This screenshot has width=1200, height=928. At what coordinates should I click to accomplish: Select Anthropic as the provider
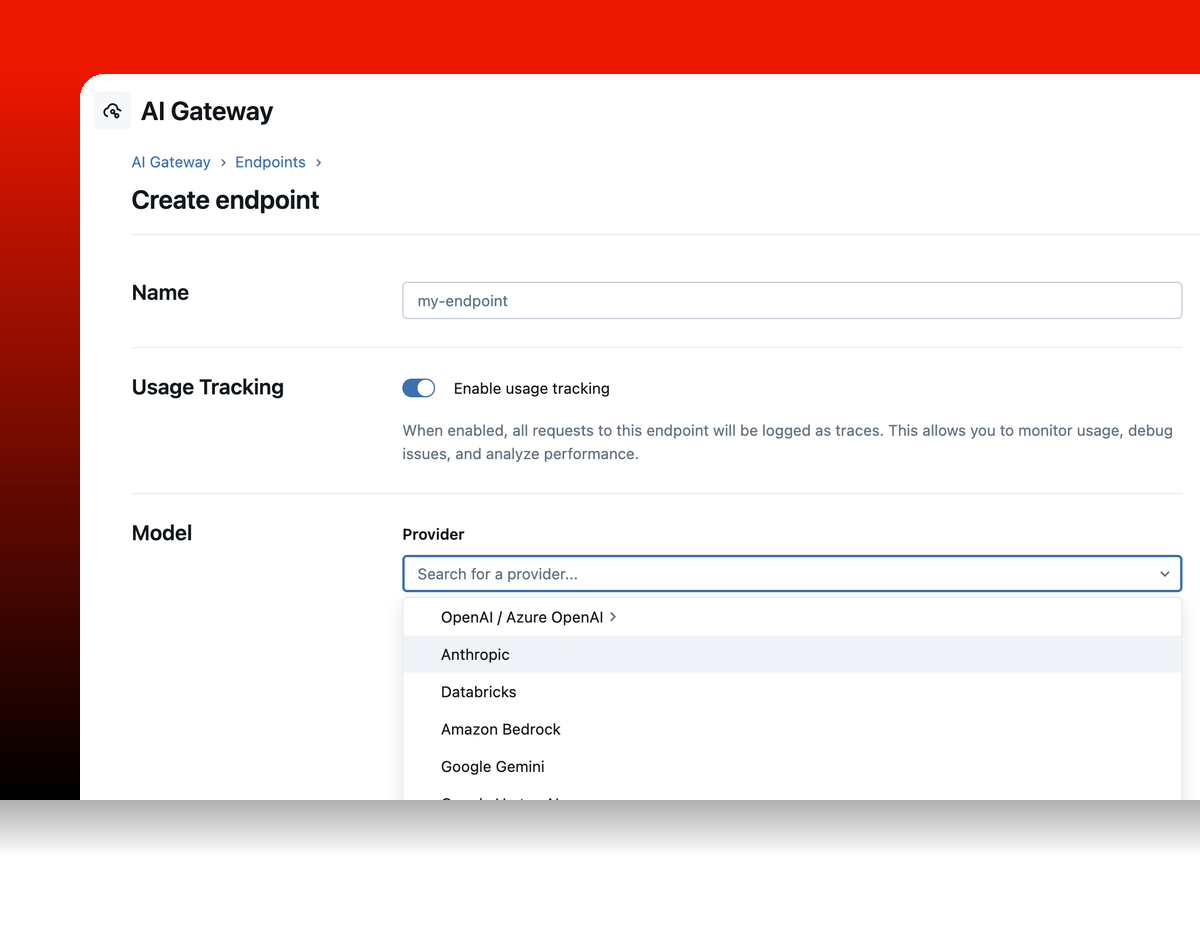pyautogui.click(x=475, y=654)
